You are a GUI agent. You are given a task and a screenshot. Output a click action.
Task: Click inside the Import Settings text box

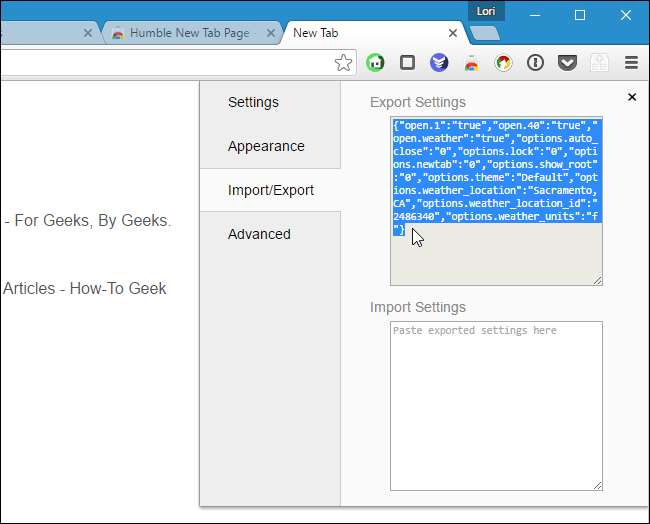click(496, 405)
